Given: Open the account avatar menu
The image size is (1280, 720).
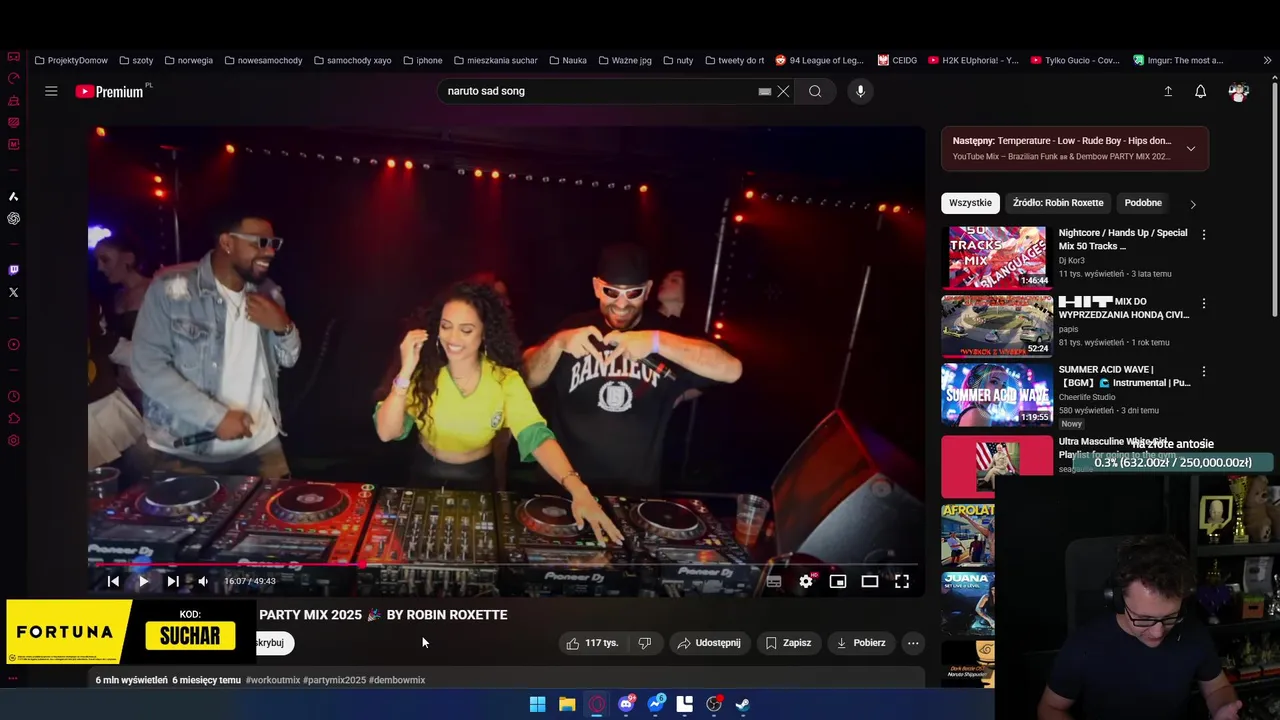Looking at the screenshot, I should (x=1239, y=92).
